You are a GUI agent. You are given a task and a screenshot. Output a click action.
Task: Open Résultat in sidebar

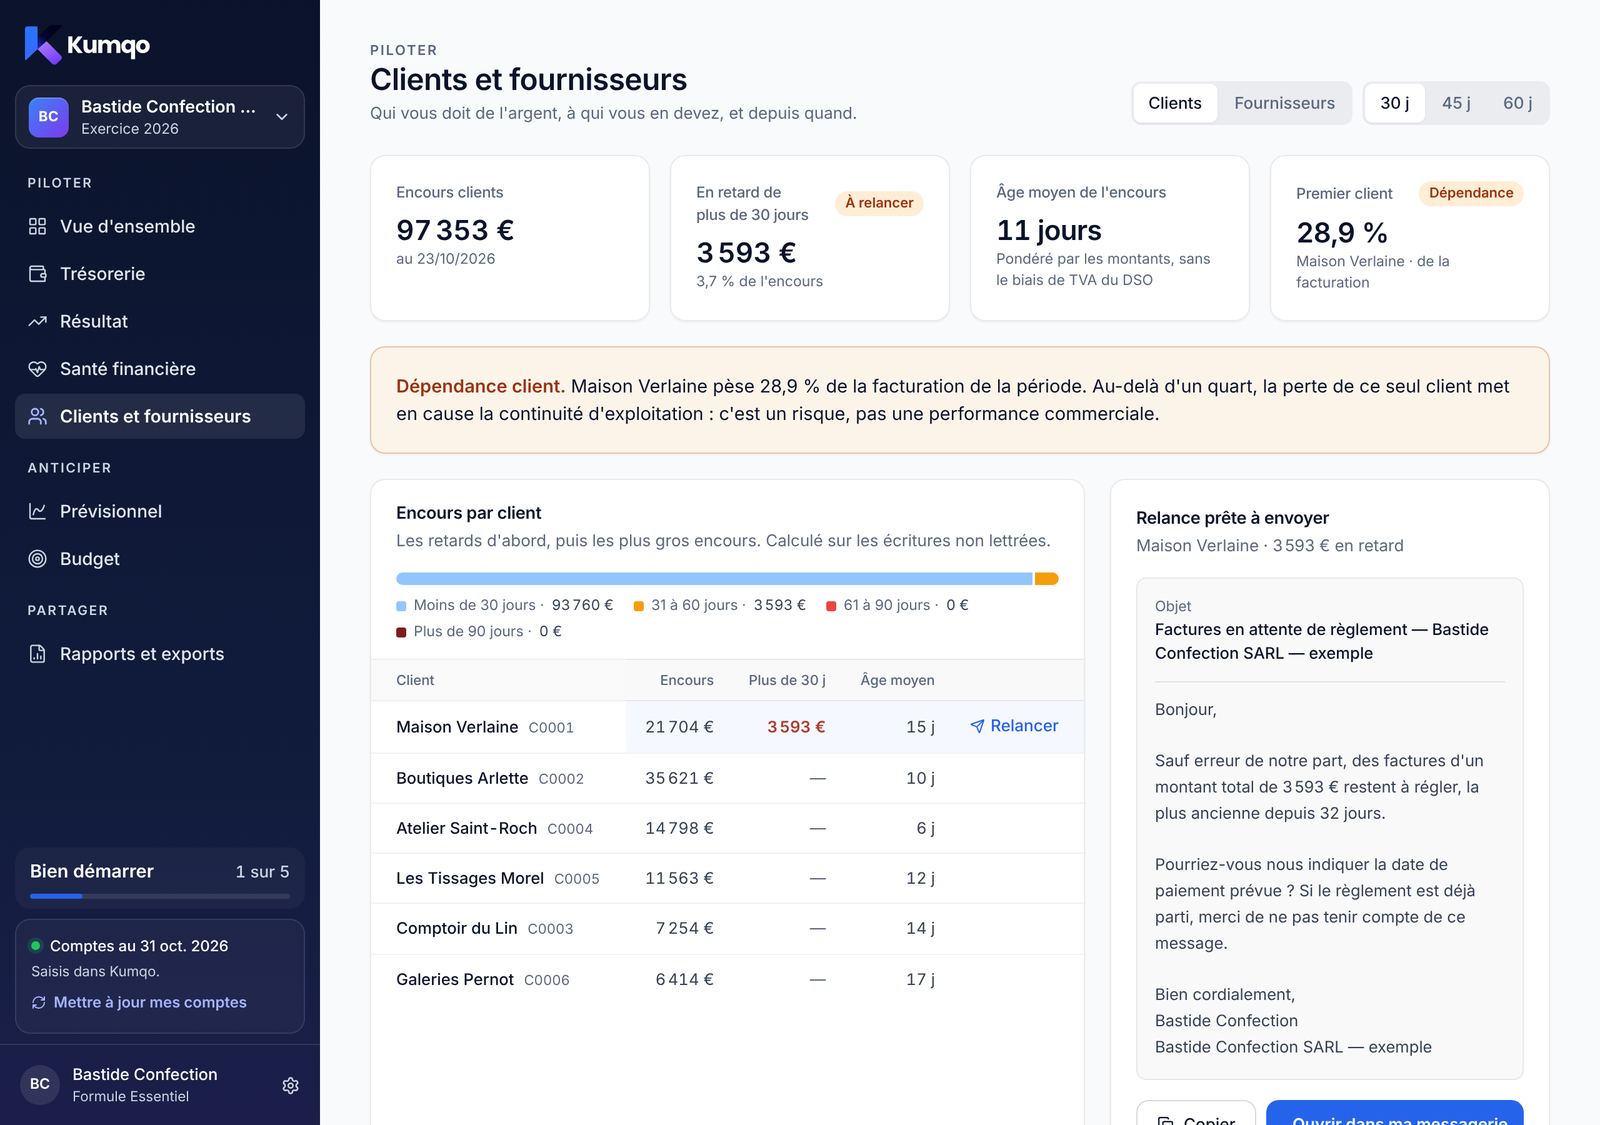coord(160,321)
